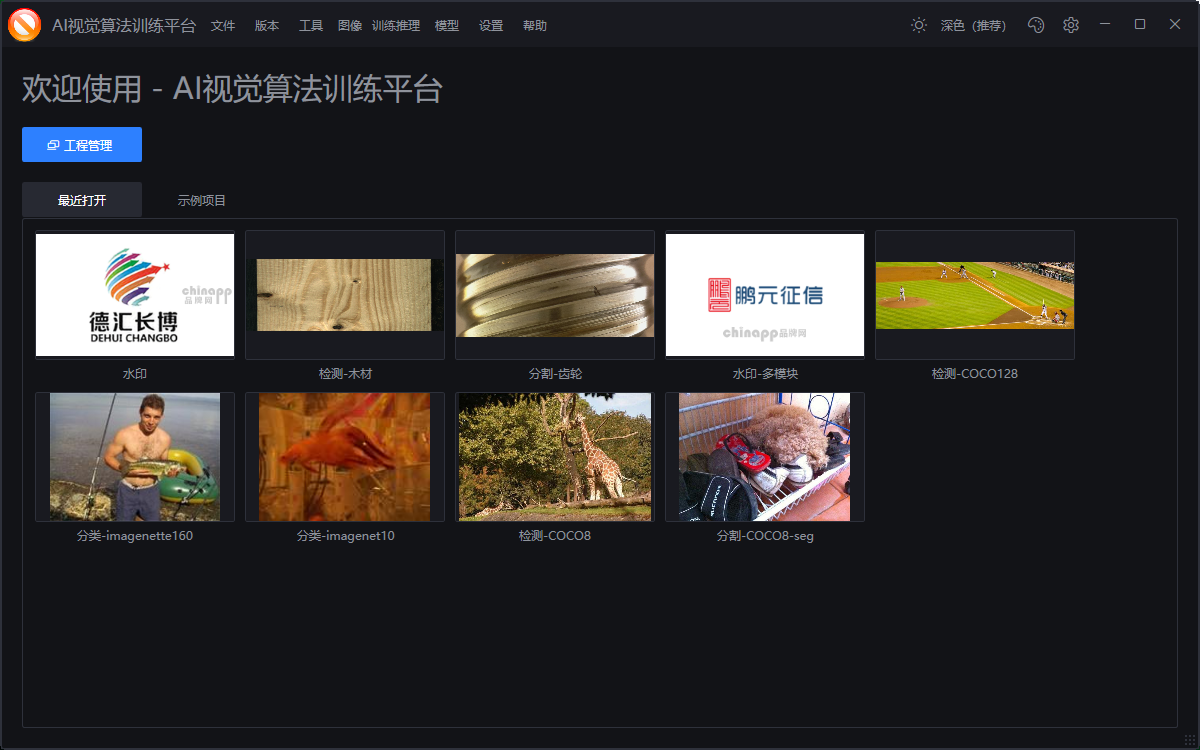This screenshot has width=1200, height=750.
Task: Click the 工程管理 button
Action: (82, 145)
